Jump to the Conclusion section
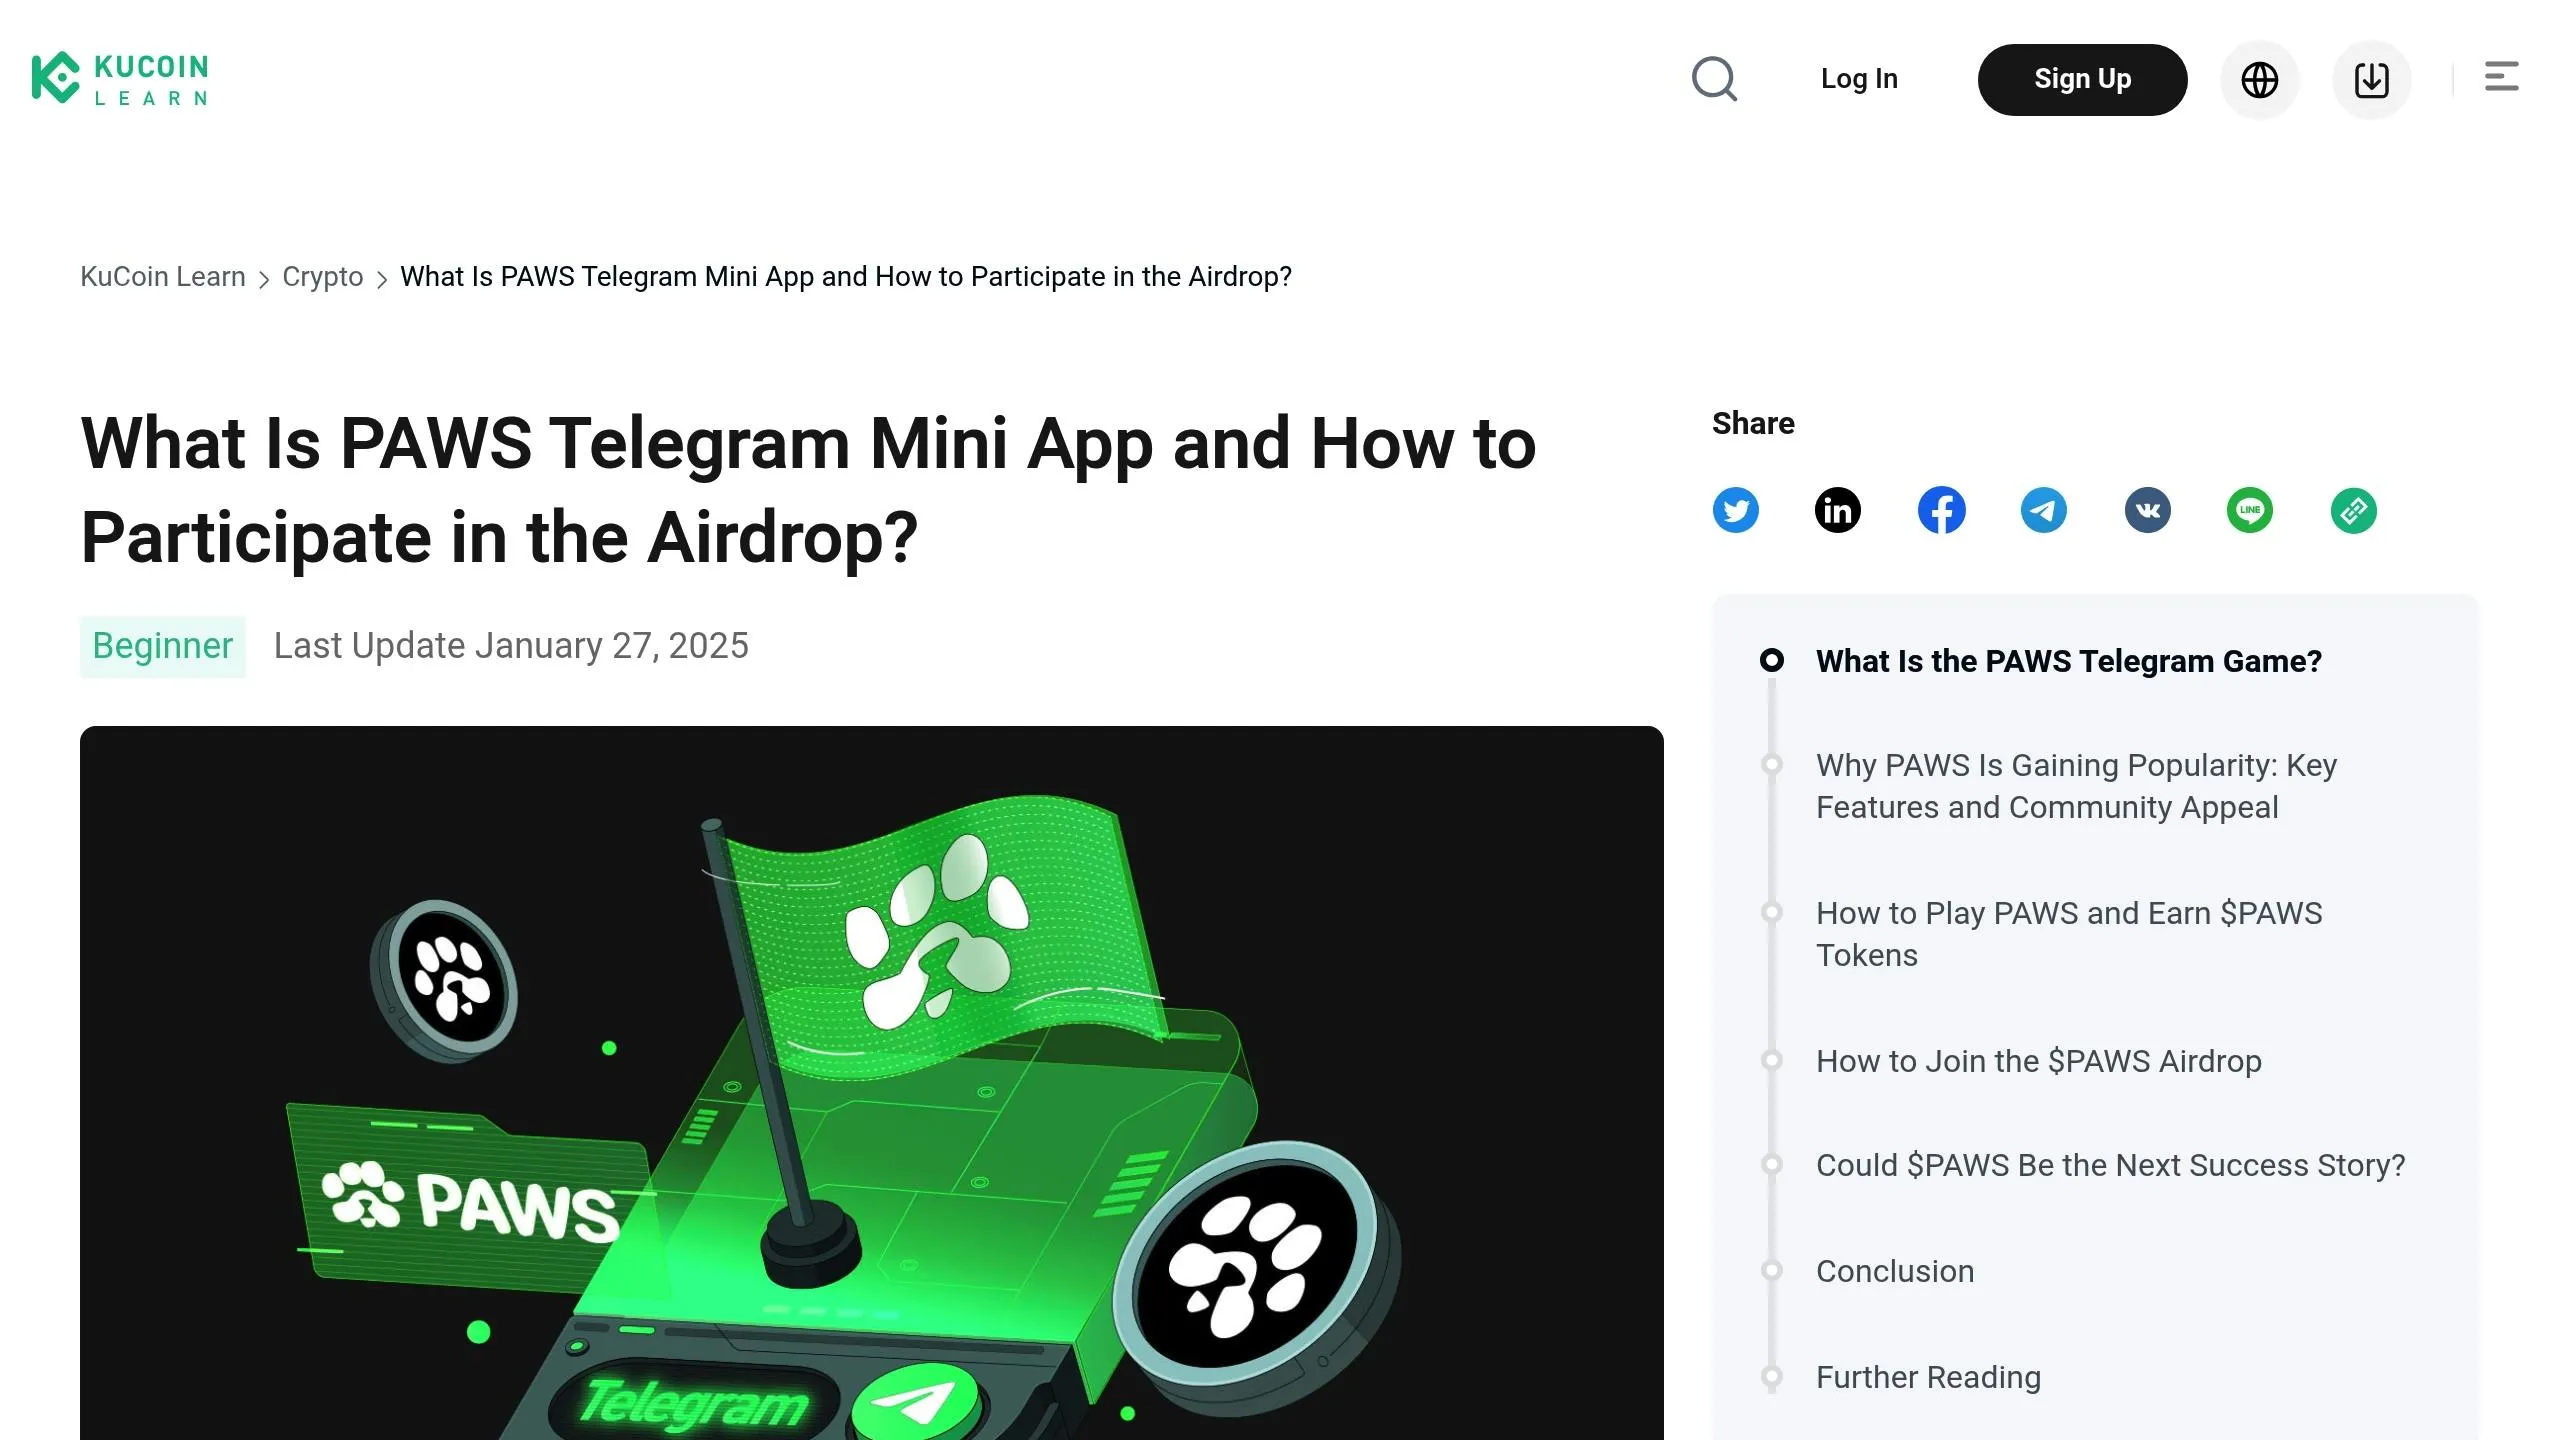Screen dimensions: 2560x1440 (1895, 1270)
